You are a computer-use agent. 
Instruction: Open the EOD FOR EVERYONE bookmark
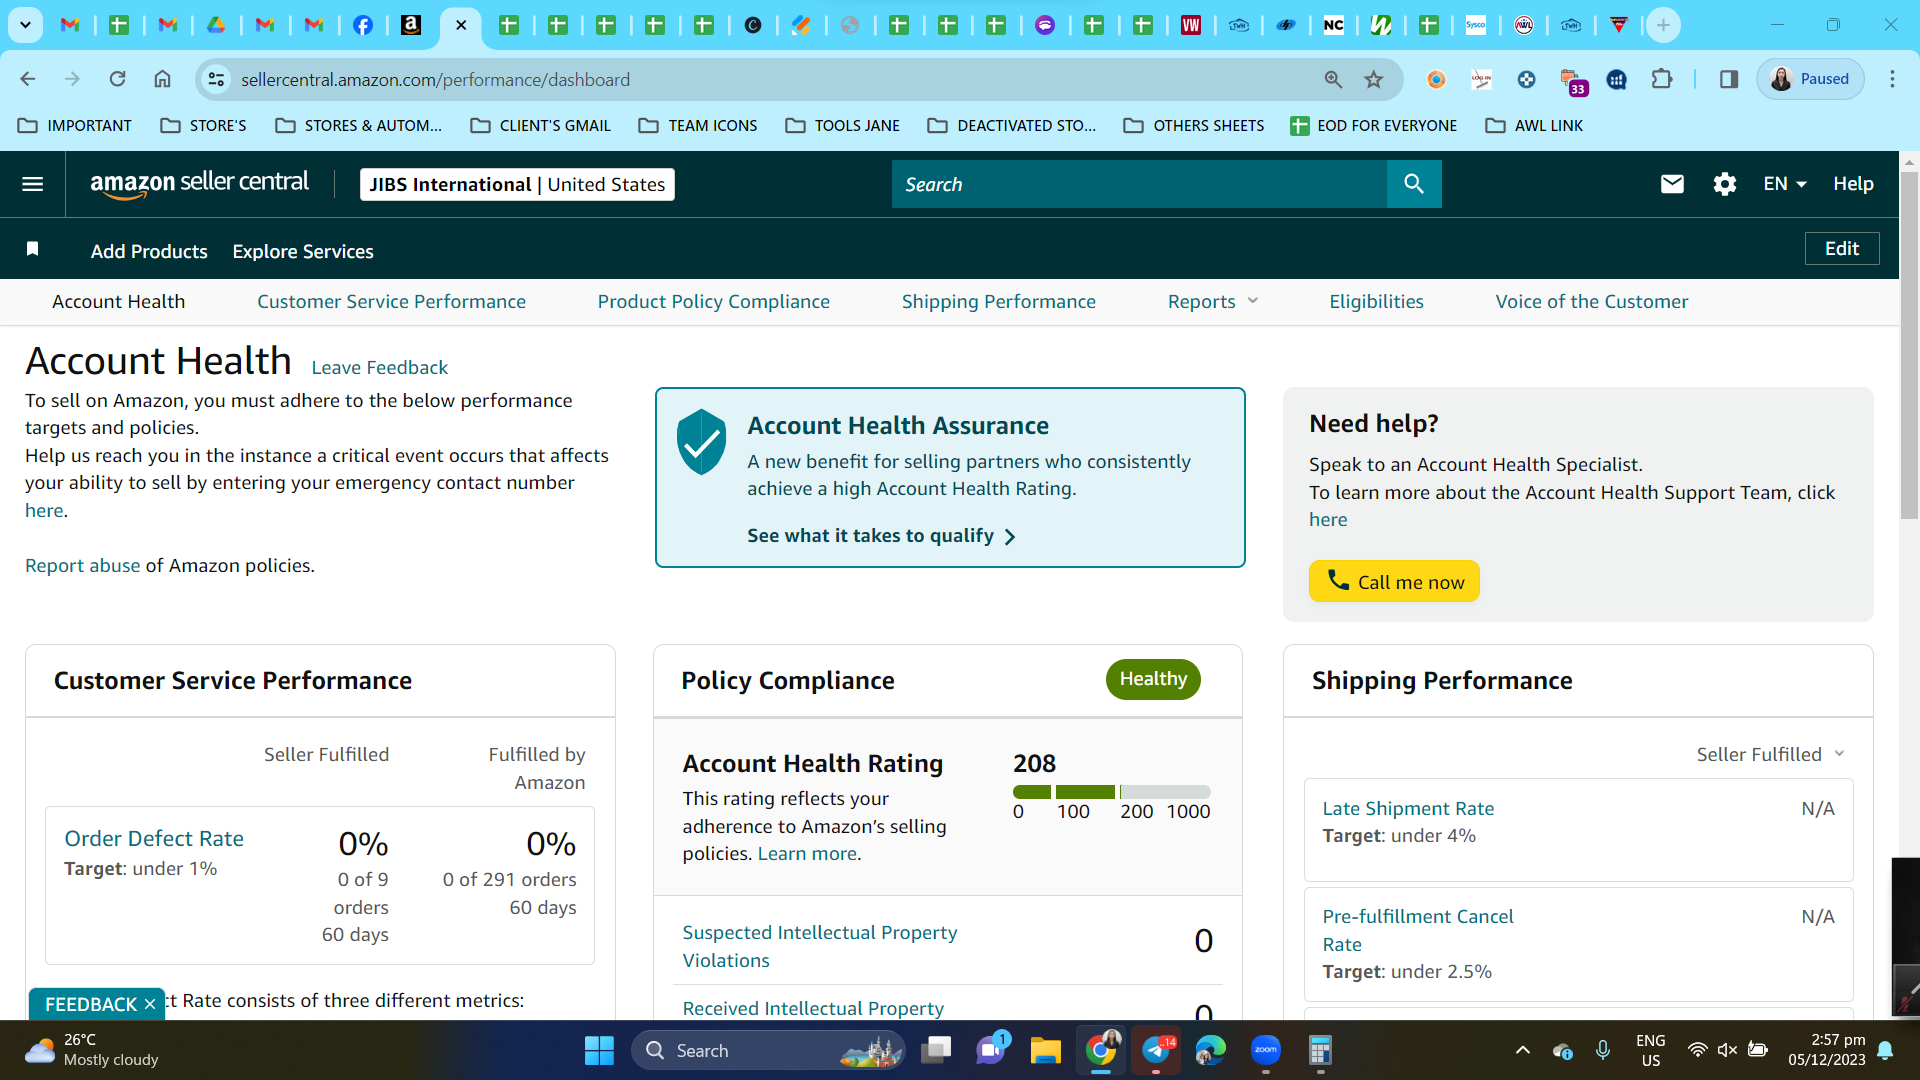pyautogui.click(x=1373, y=126)
